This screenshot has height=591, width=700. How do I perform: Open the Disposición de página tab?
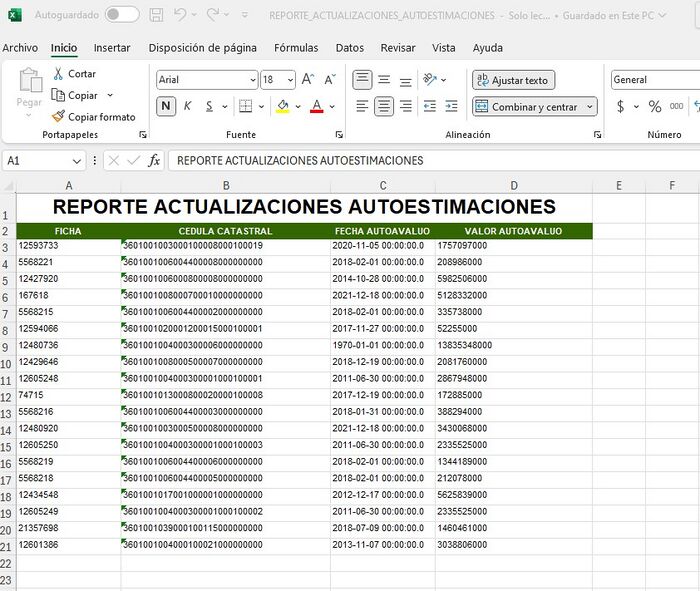pyautogui.click(x=202, y=48)
